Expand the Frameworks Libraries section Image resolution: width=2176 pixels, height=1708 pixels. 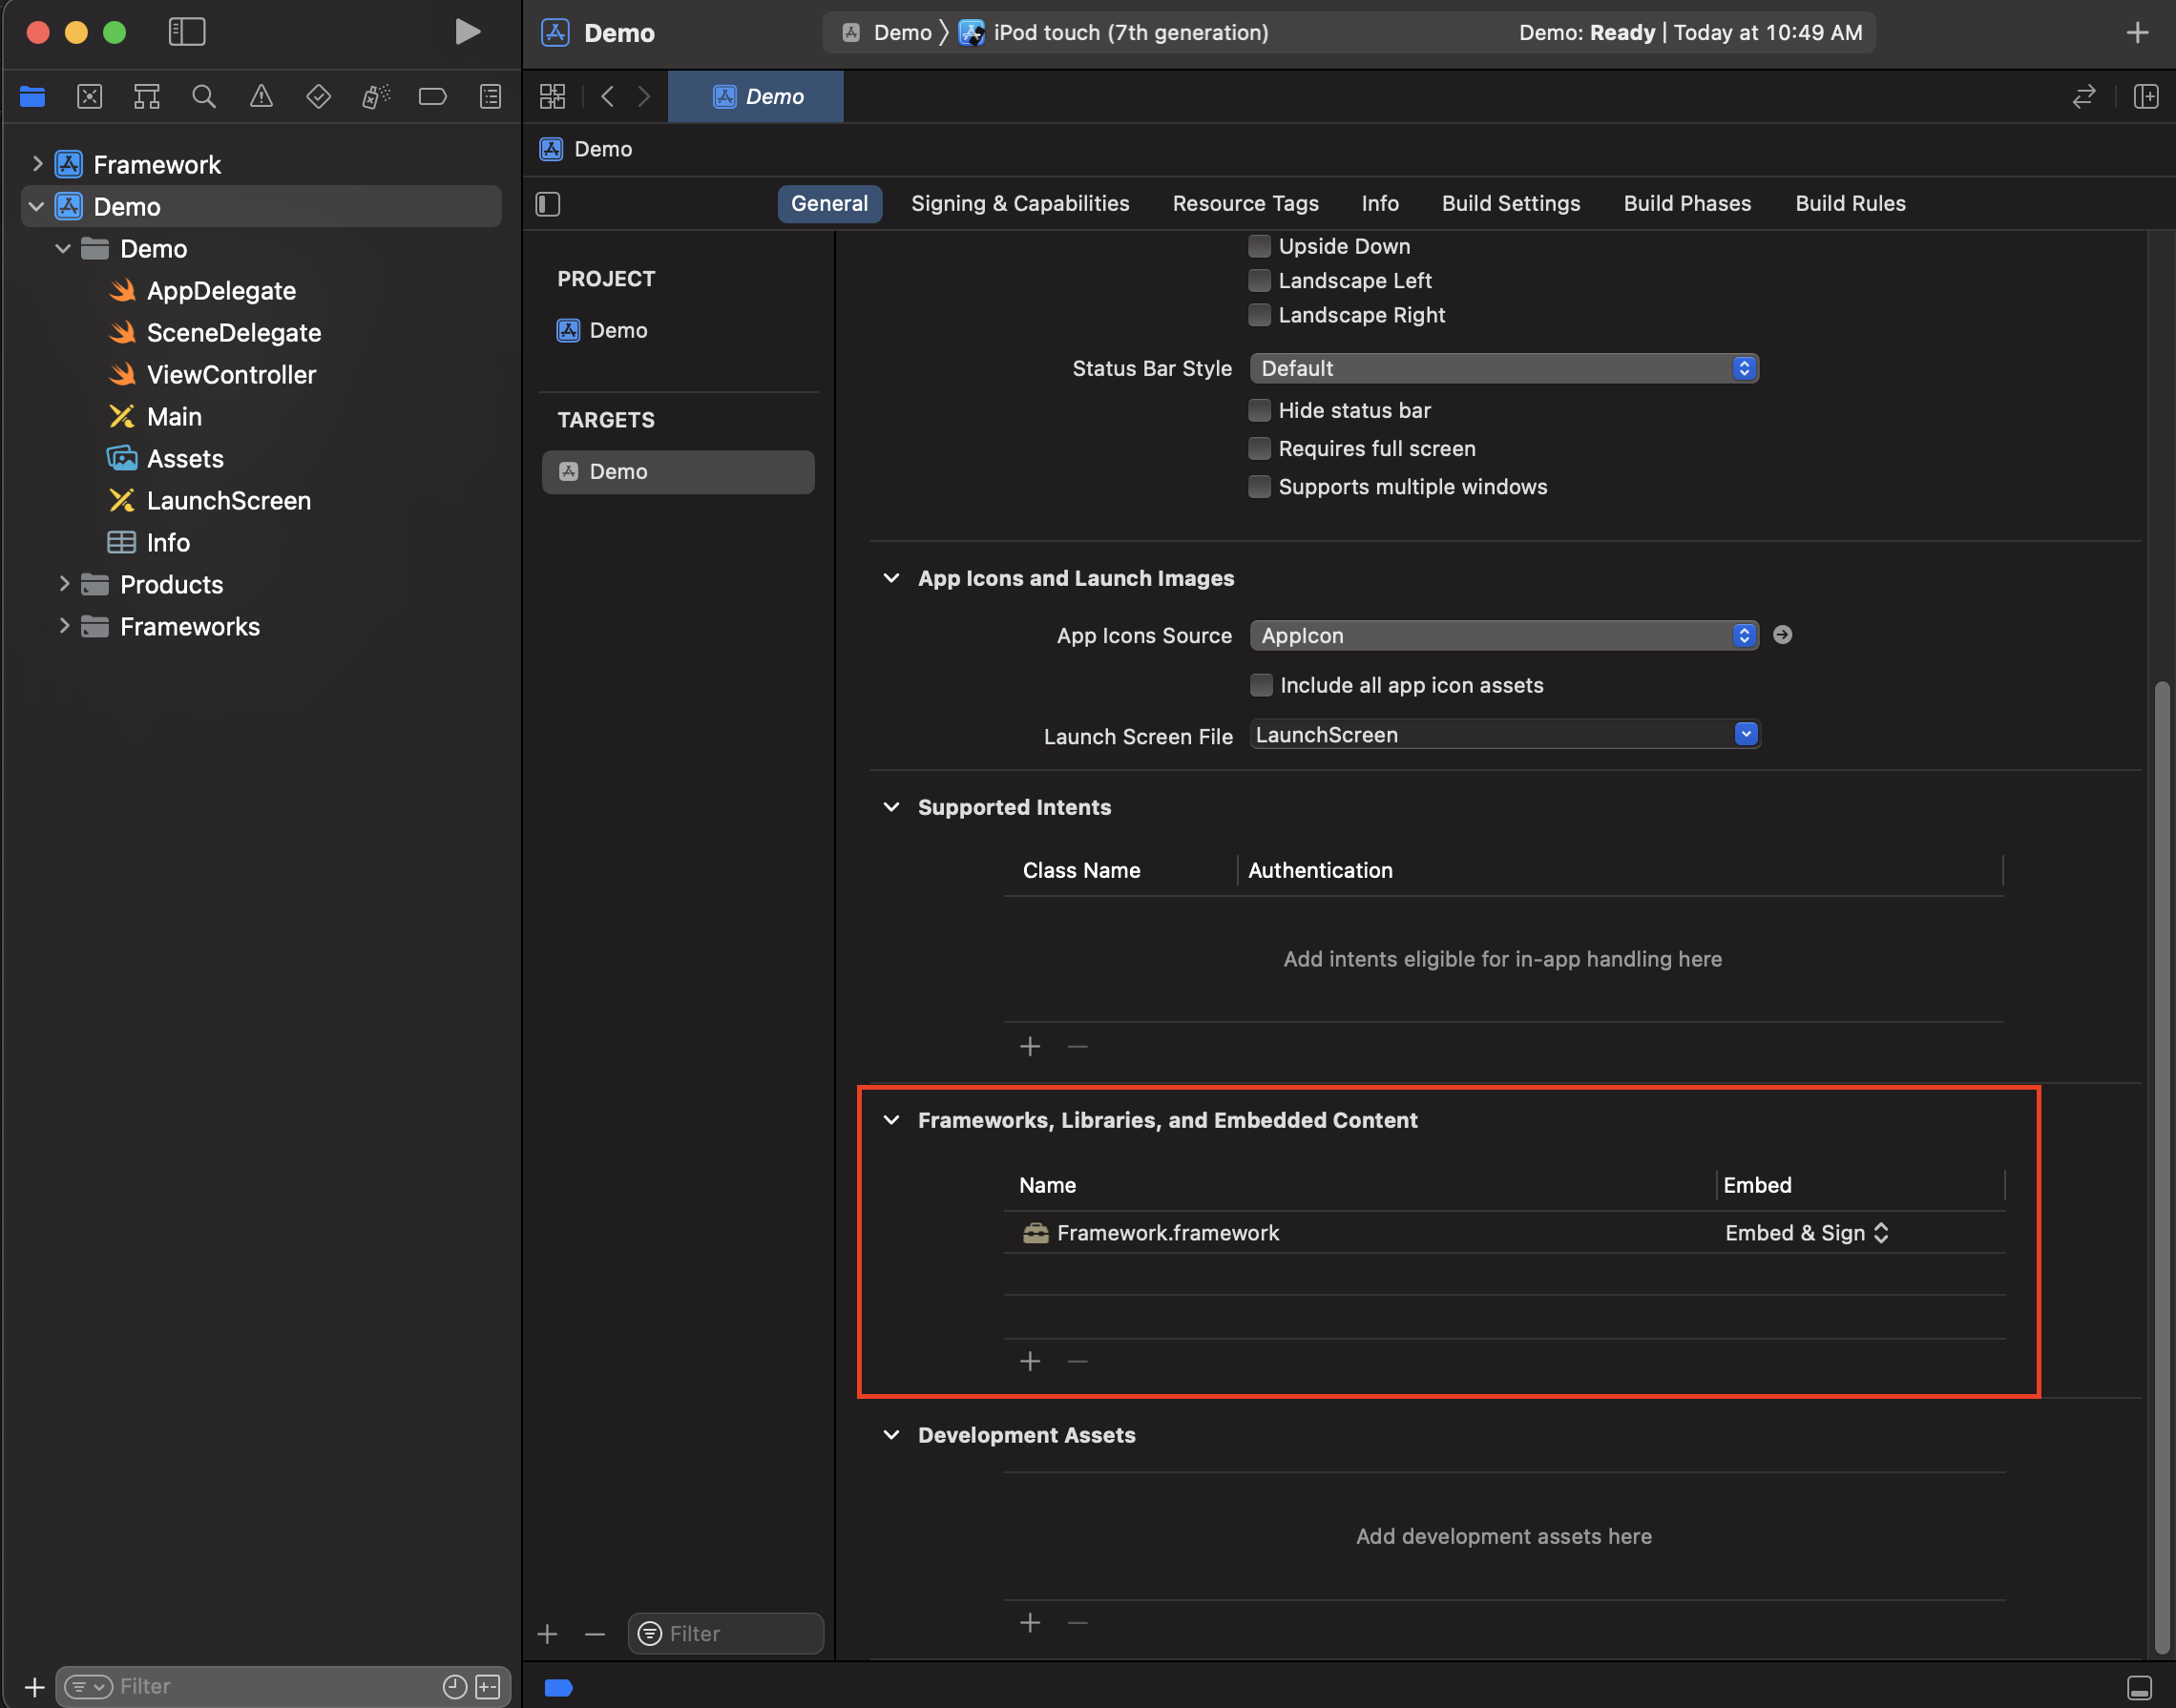point(892,1120)
